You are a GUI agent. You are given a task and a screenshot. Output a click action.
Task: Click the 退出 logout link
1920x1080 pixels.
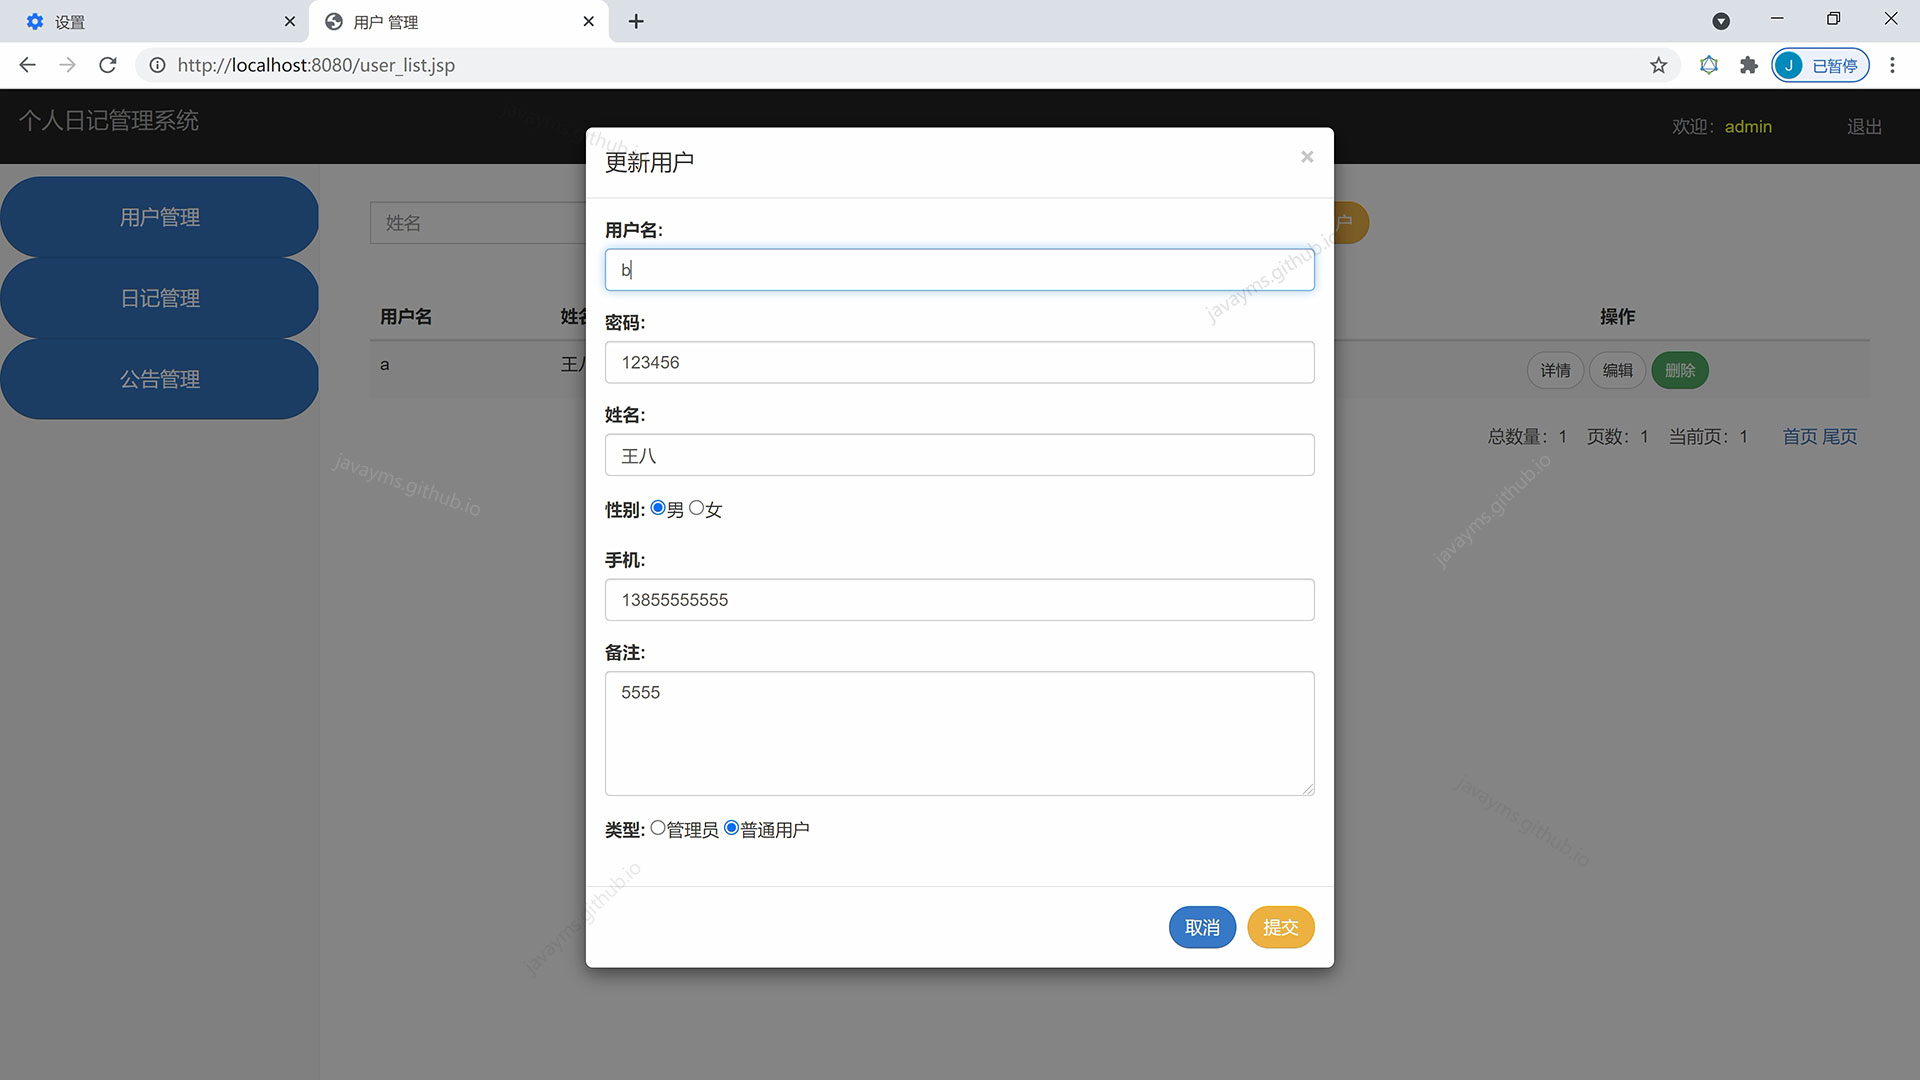[1863, 126]
